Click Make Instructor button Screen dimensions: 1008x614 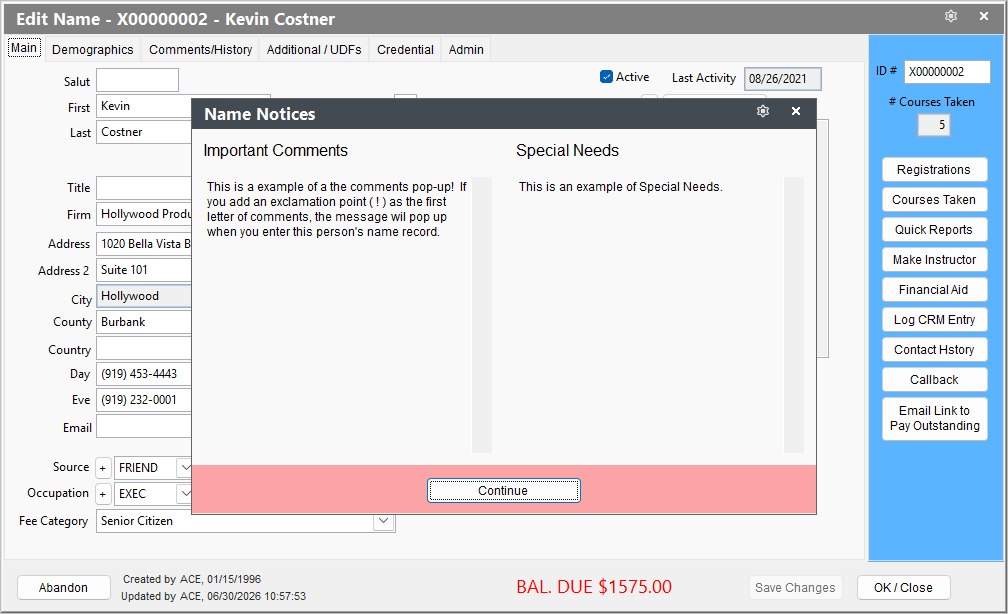[934, 260]
